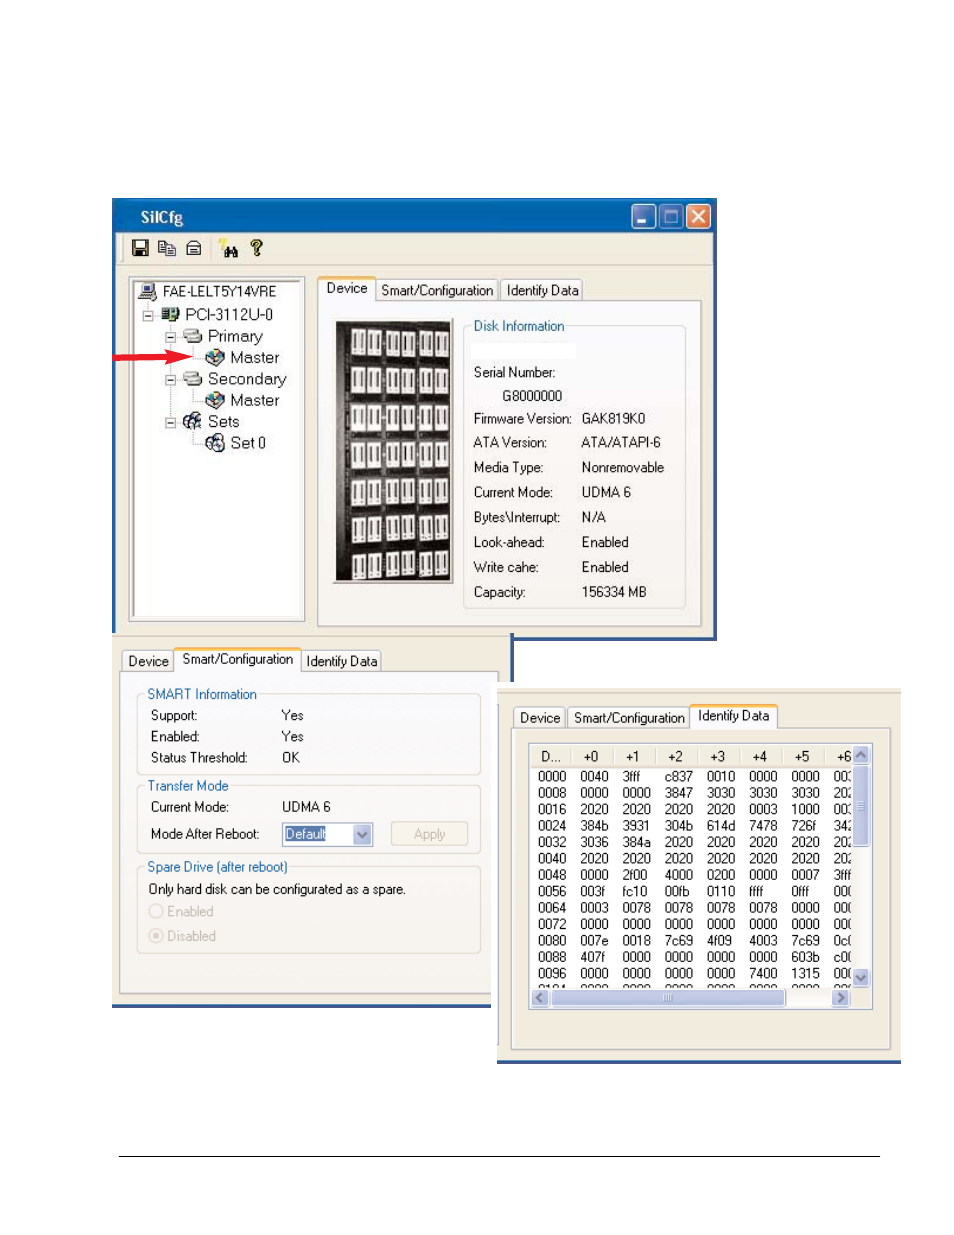Image resolution: width=954 pixels, height=1235 pixels.
Task: Click the Save floppy disk toolbar icon
Action: pyautogui.click(x=140, y=248)
